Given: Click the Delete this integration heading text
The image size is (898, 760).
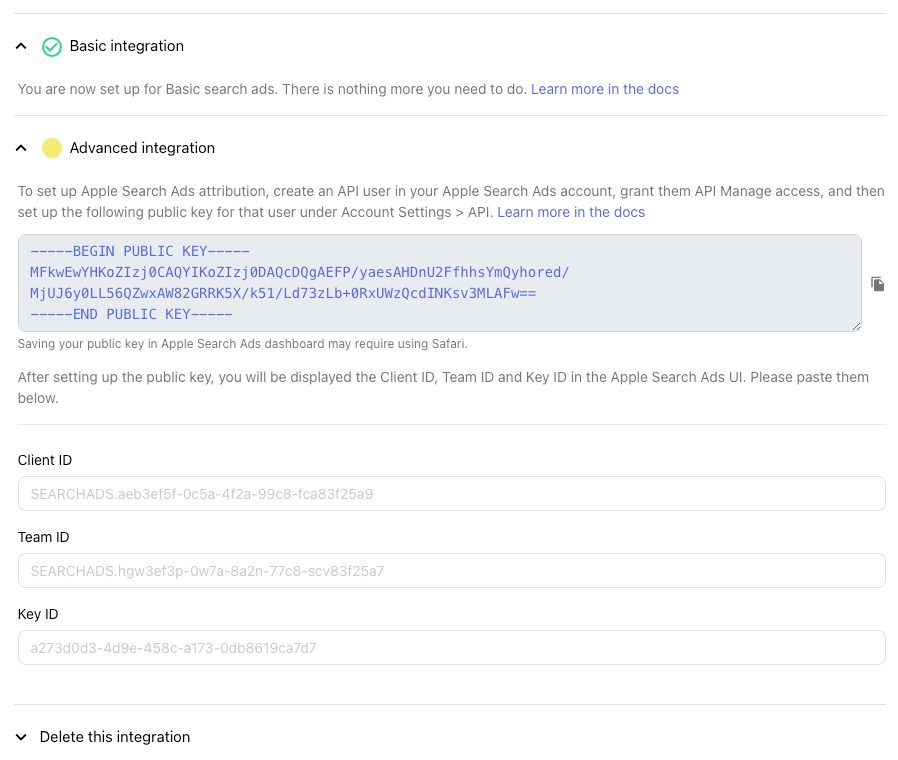Looking at the screenshot, I should [115, 737].
